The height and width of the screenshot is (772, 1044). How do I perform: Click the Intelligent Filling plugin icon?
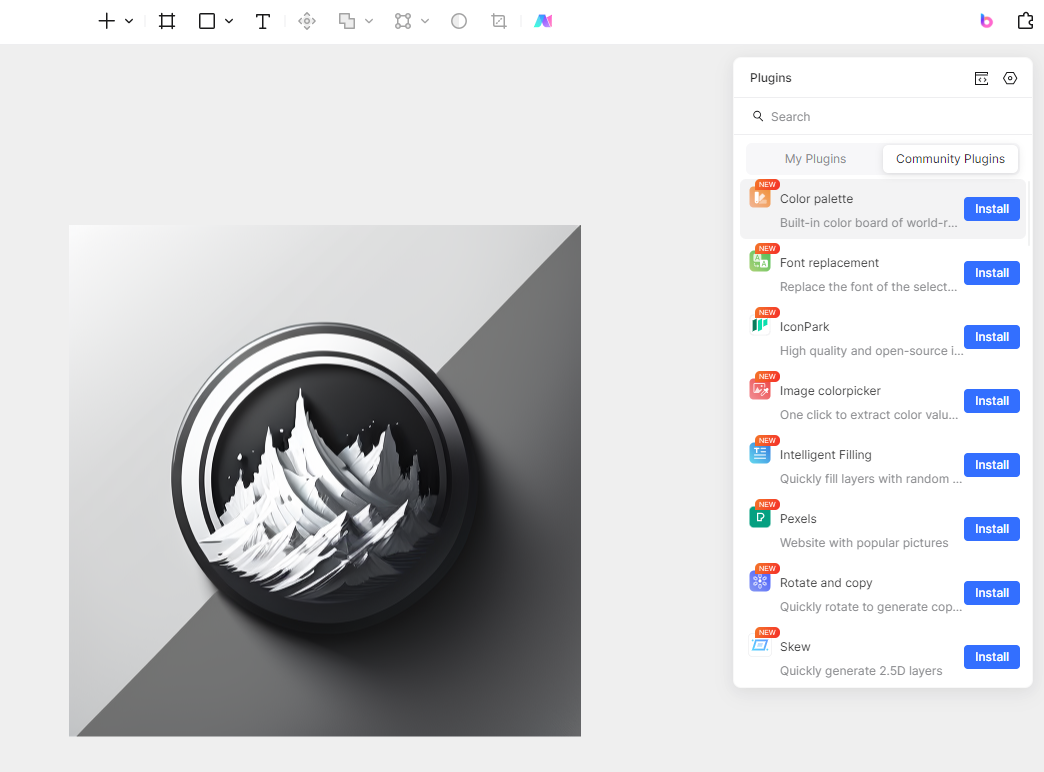pos(760,454)
